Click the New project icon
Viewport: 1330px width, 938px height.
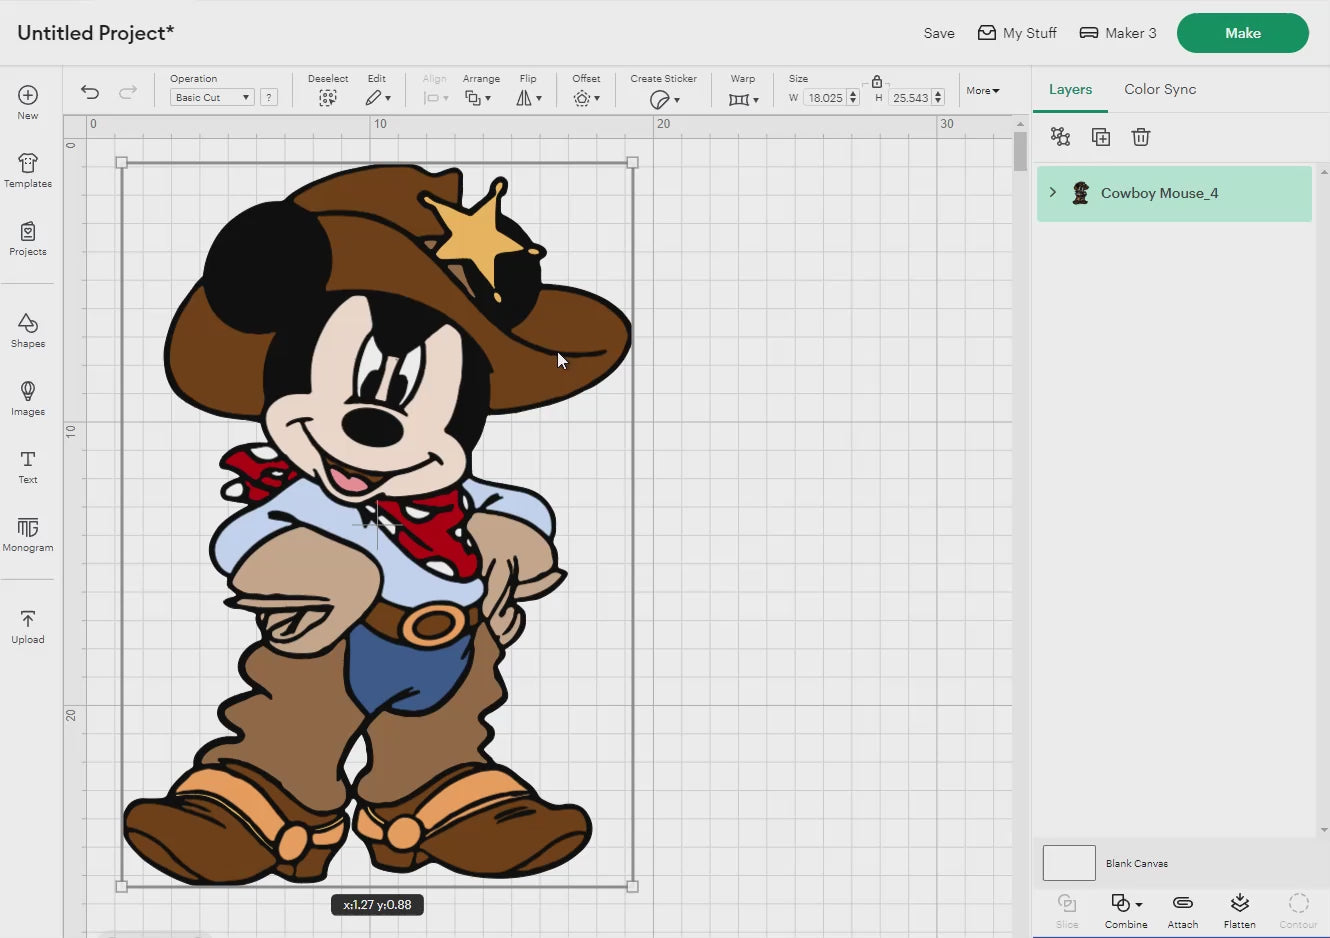(28, 101)
